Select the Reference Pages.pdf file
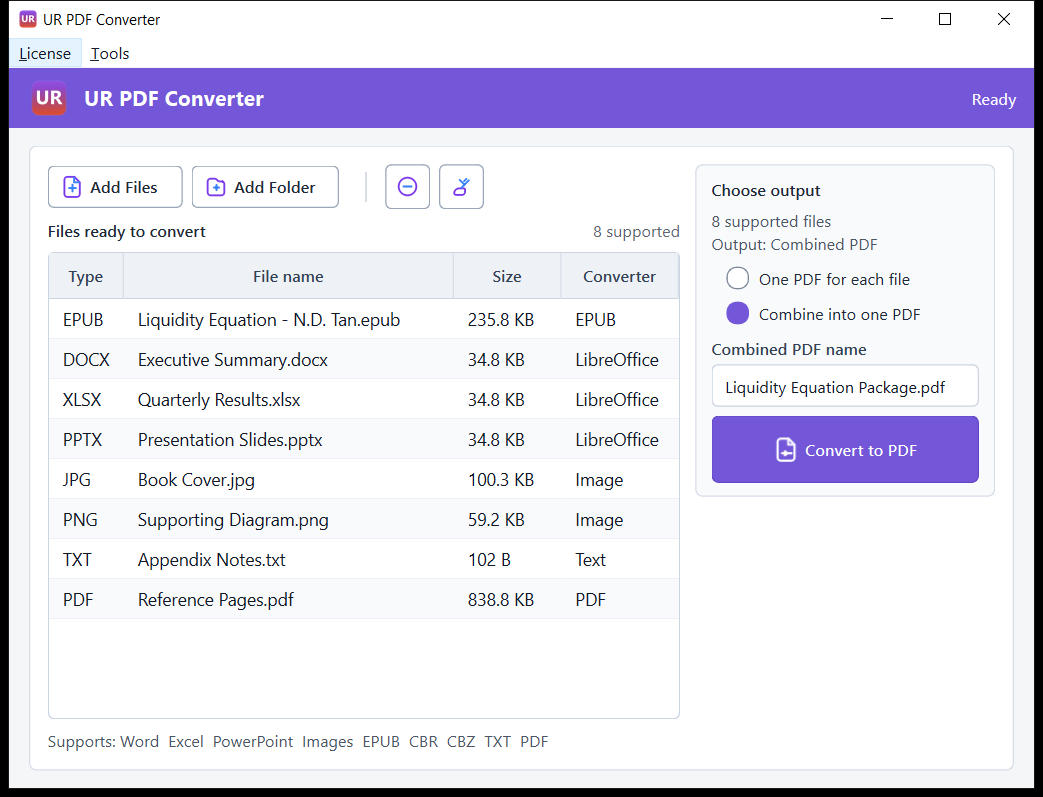 point(364,599)
